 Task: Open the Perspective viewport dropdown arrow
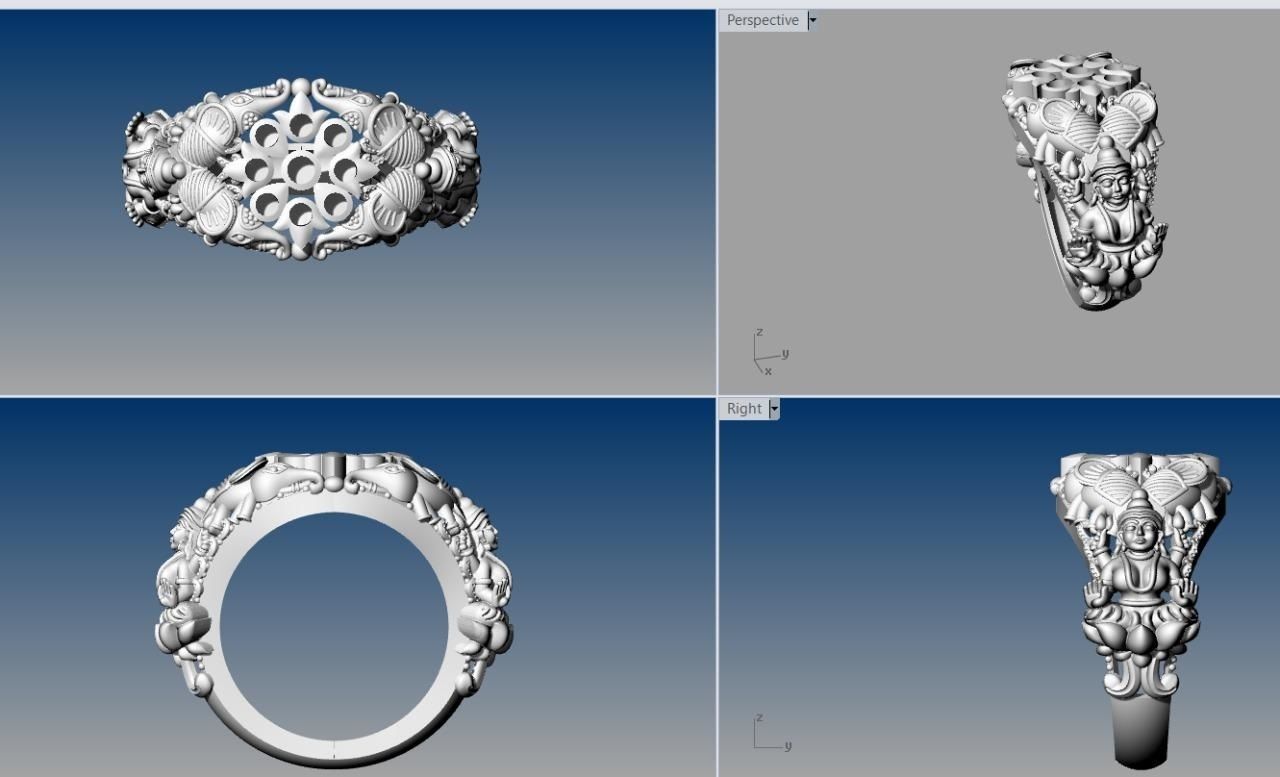pyautogui.click(x=812, y=20)
